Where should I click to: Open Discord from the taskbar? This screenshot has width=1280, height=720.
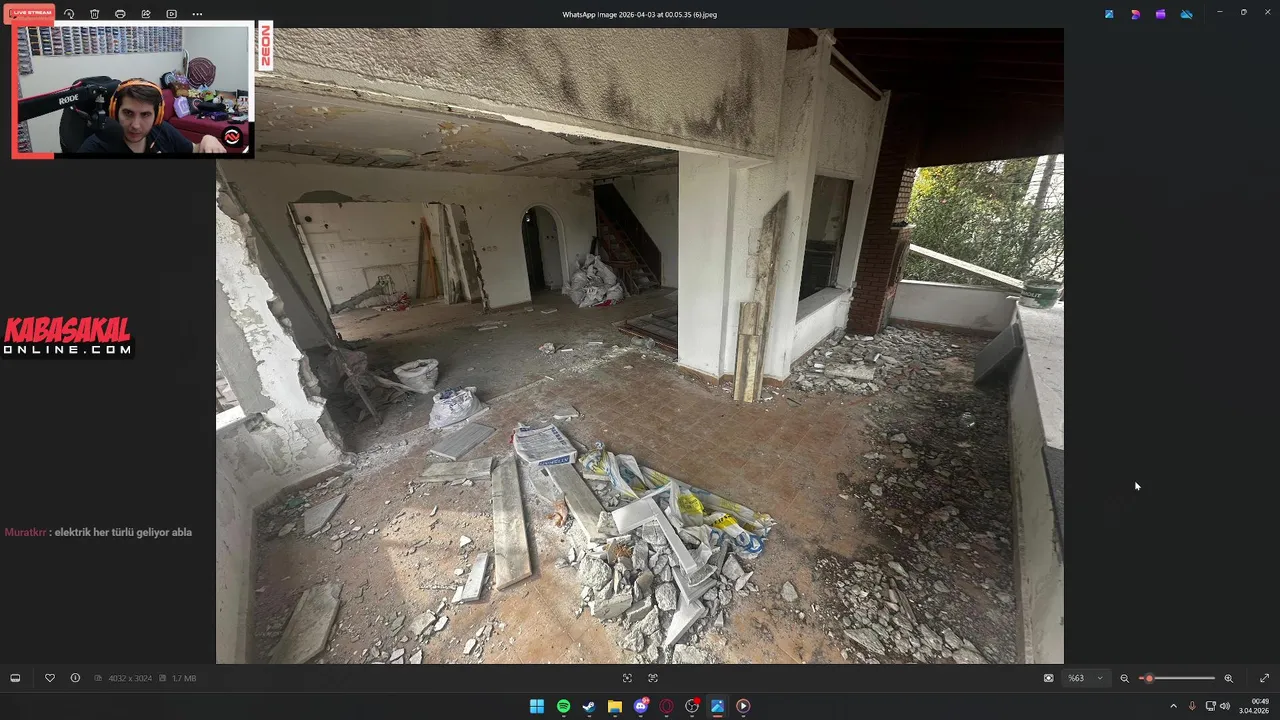coord(641,706)
